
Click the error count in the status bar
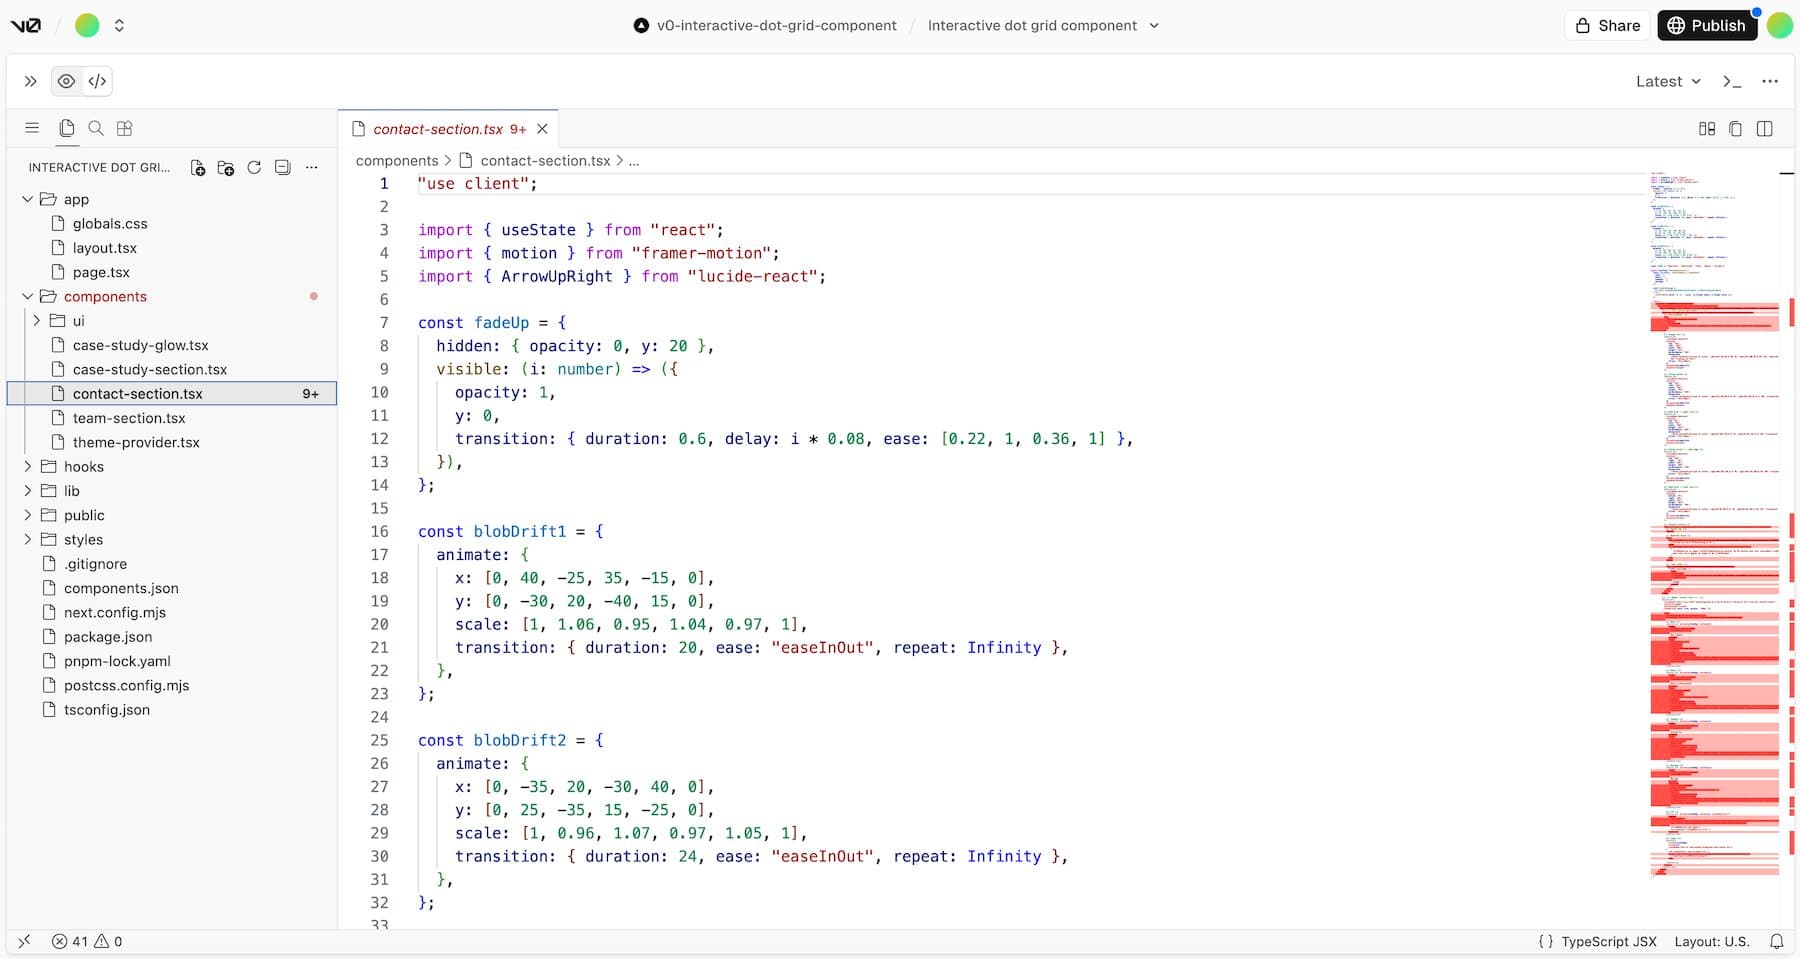point(71,941)
